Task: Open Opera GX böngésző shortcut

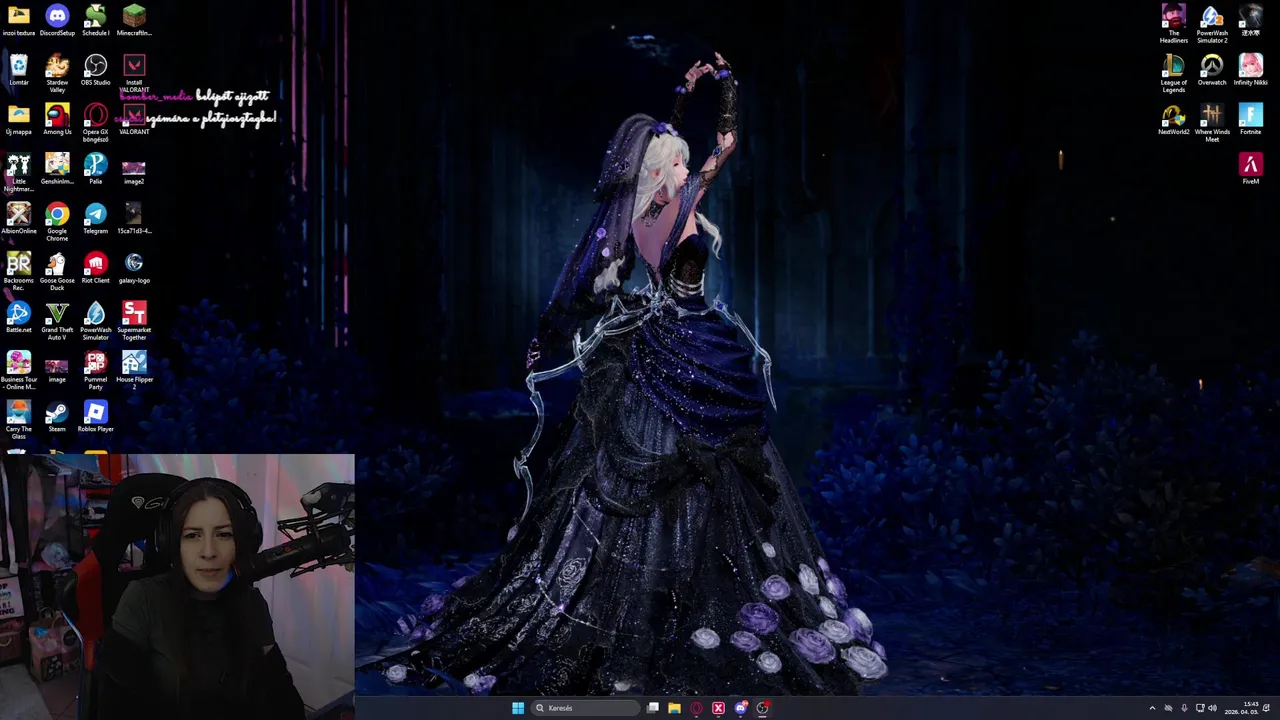Action: click(95, 122)
